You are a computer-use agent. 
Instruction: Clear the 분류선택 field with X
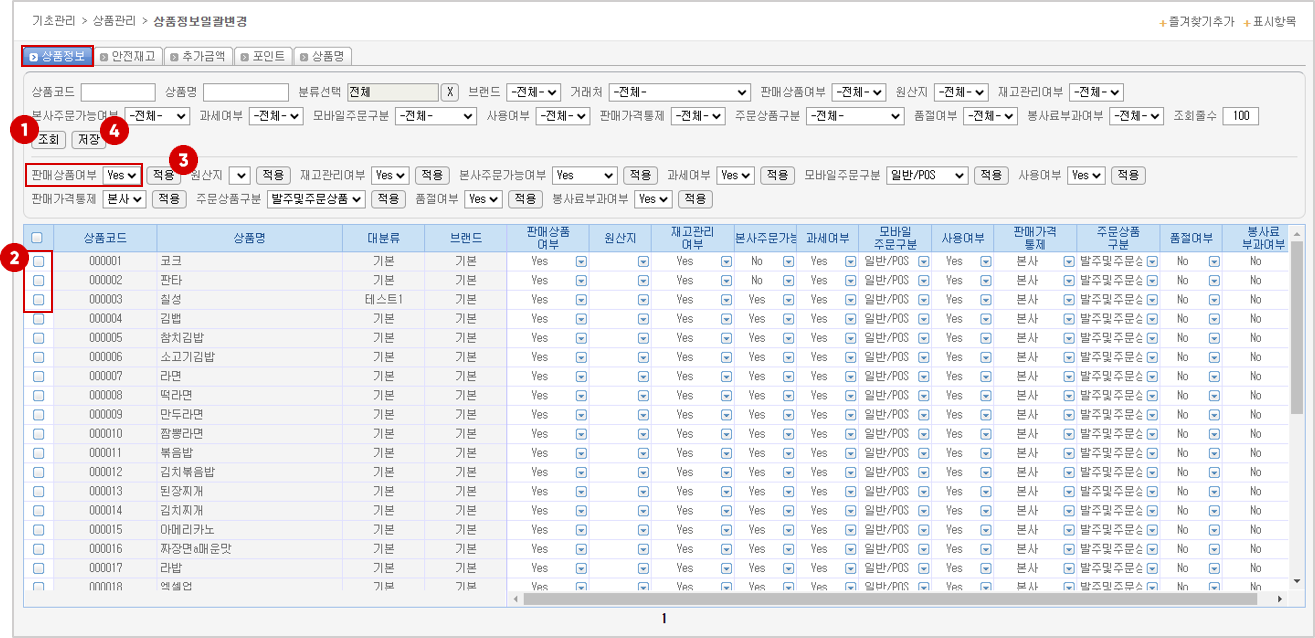(450, 92)
